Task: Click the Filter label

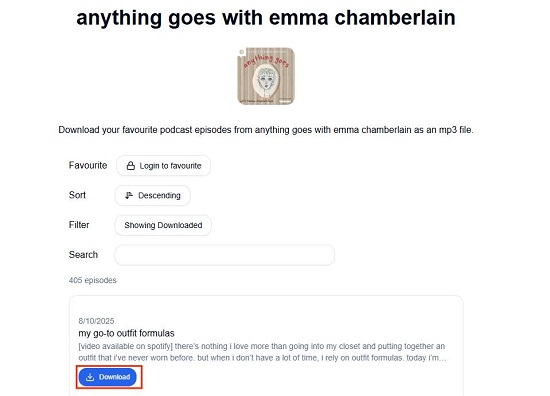Action: pyautogui.click(x=79, y=225)
